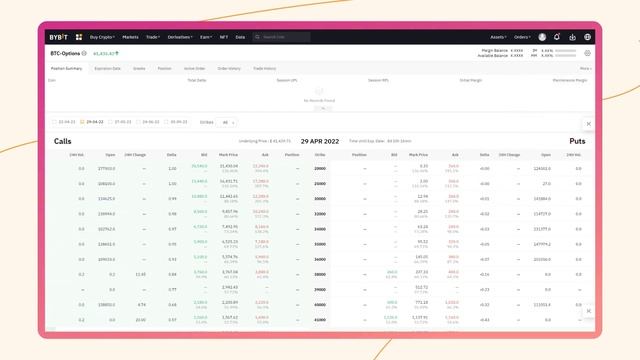640x360 pixels.
Task: Open the apps grid icon
Action: click(79, 37)
